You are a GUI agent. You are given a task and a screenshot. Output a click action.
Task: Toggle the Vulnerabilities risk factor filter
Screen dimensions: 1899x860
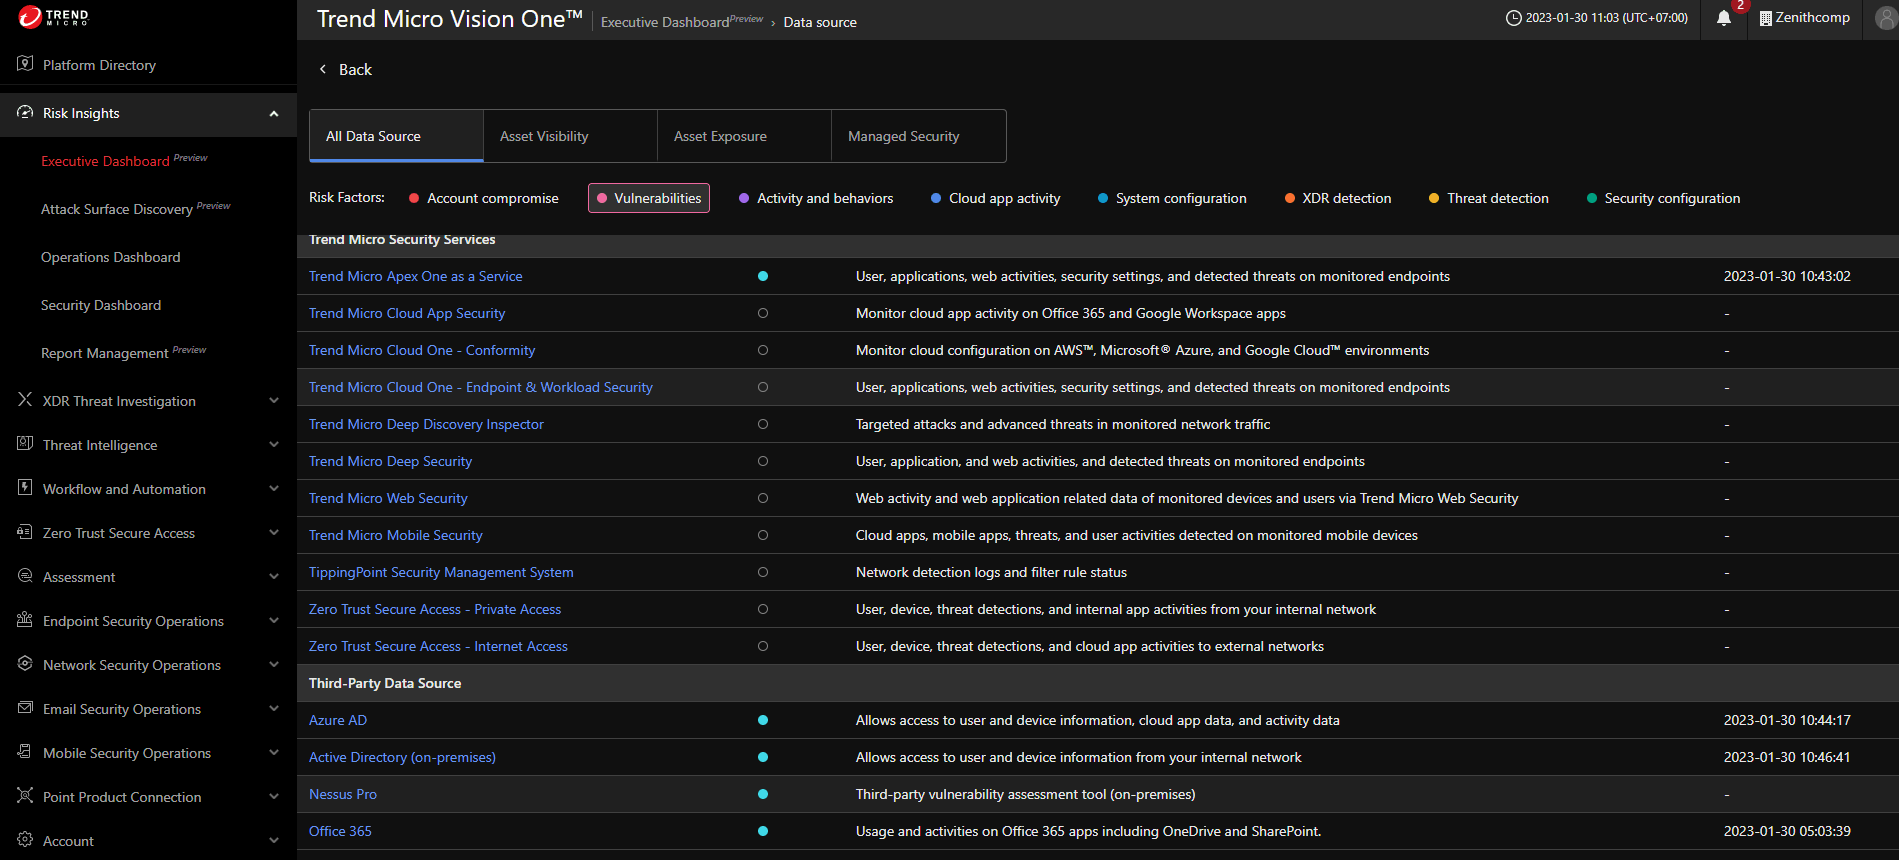click(649, 198)
